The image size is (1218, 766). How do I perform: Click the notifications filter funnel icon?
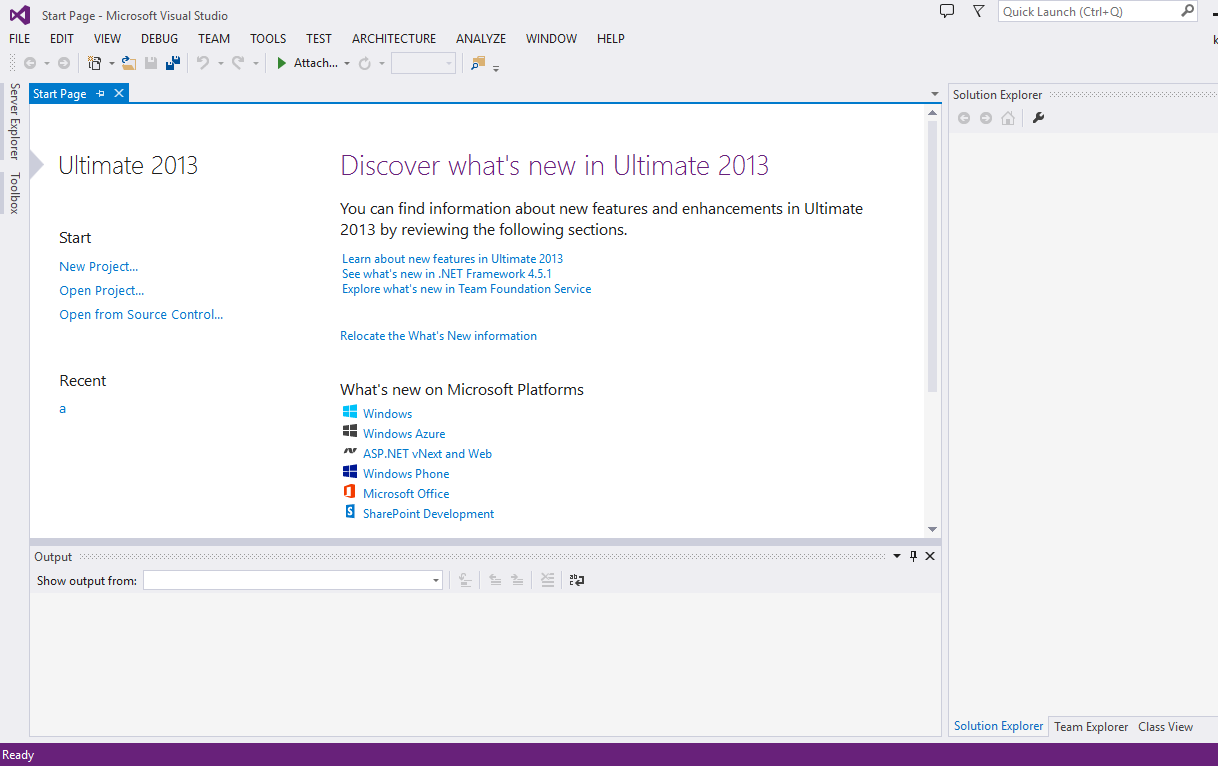click(x=979, y=11)
